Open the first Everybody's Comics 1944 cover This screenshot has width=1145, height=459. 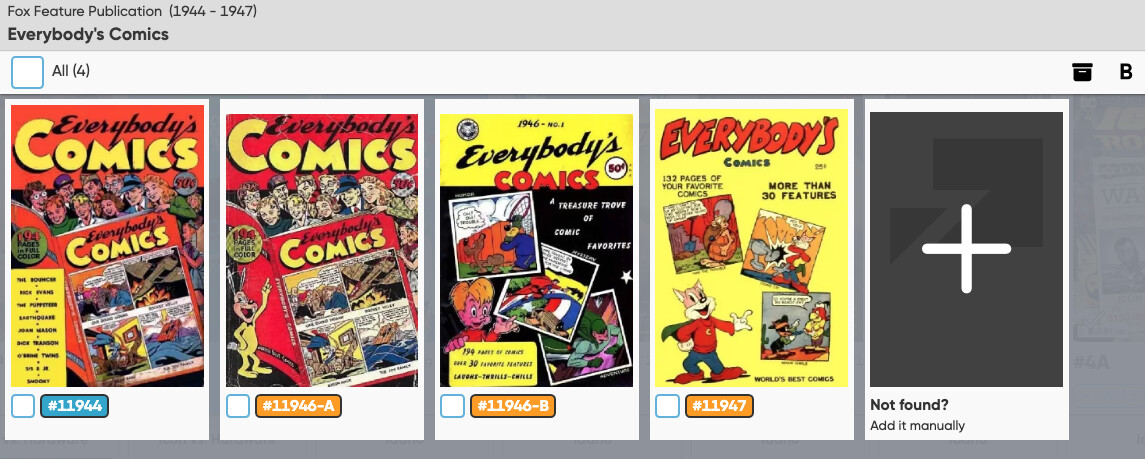click(x=107, y=246)
